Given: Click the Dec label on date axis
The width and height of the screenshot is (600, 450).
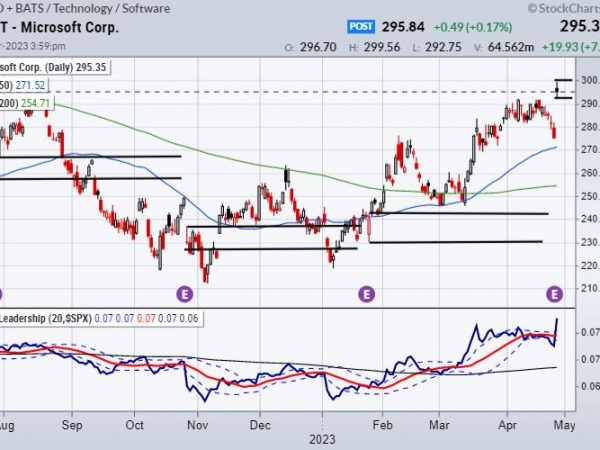Looking at the screenshot, I should (260, 425).
